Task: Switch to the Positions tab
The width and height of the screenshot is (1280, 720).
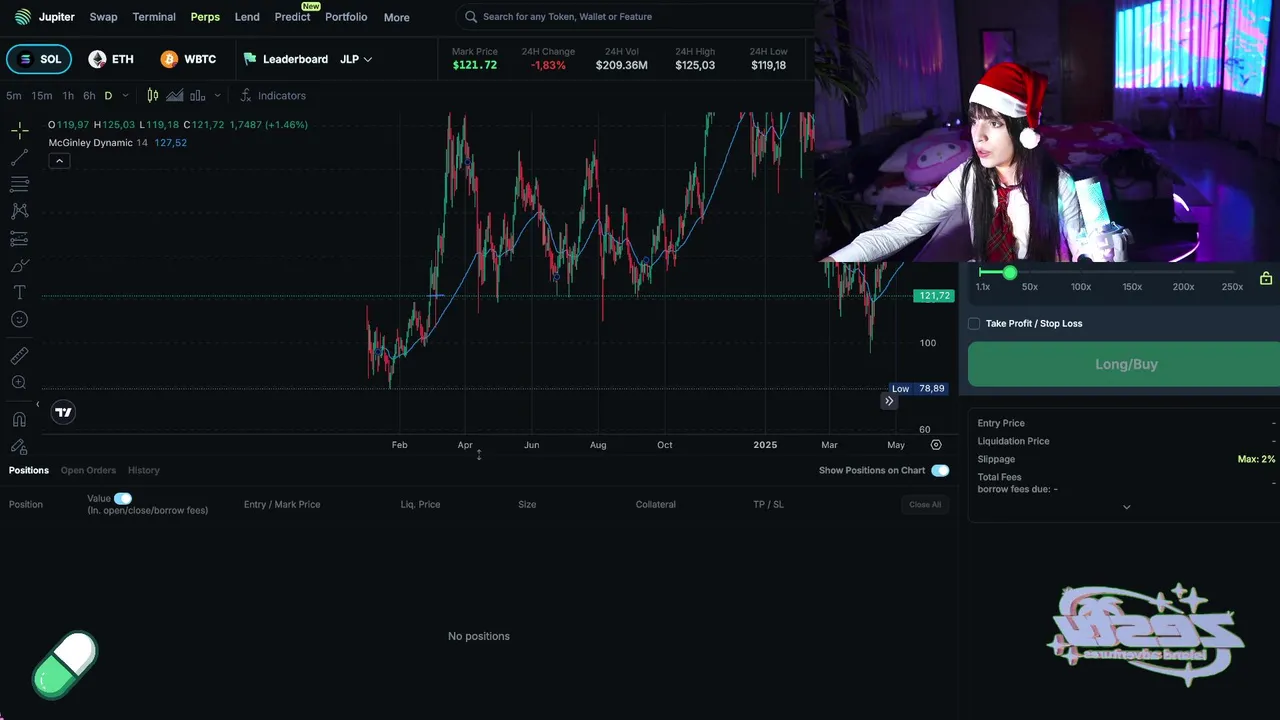Action: 29,470
